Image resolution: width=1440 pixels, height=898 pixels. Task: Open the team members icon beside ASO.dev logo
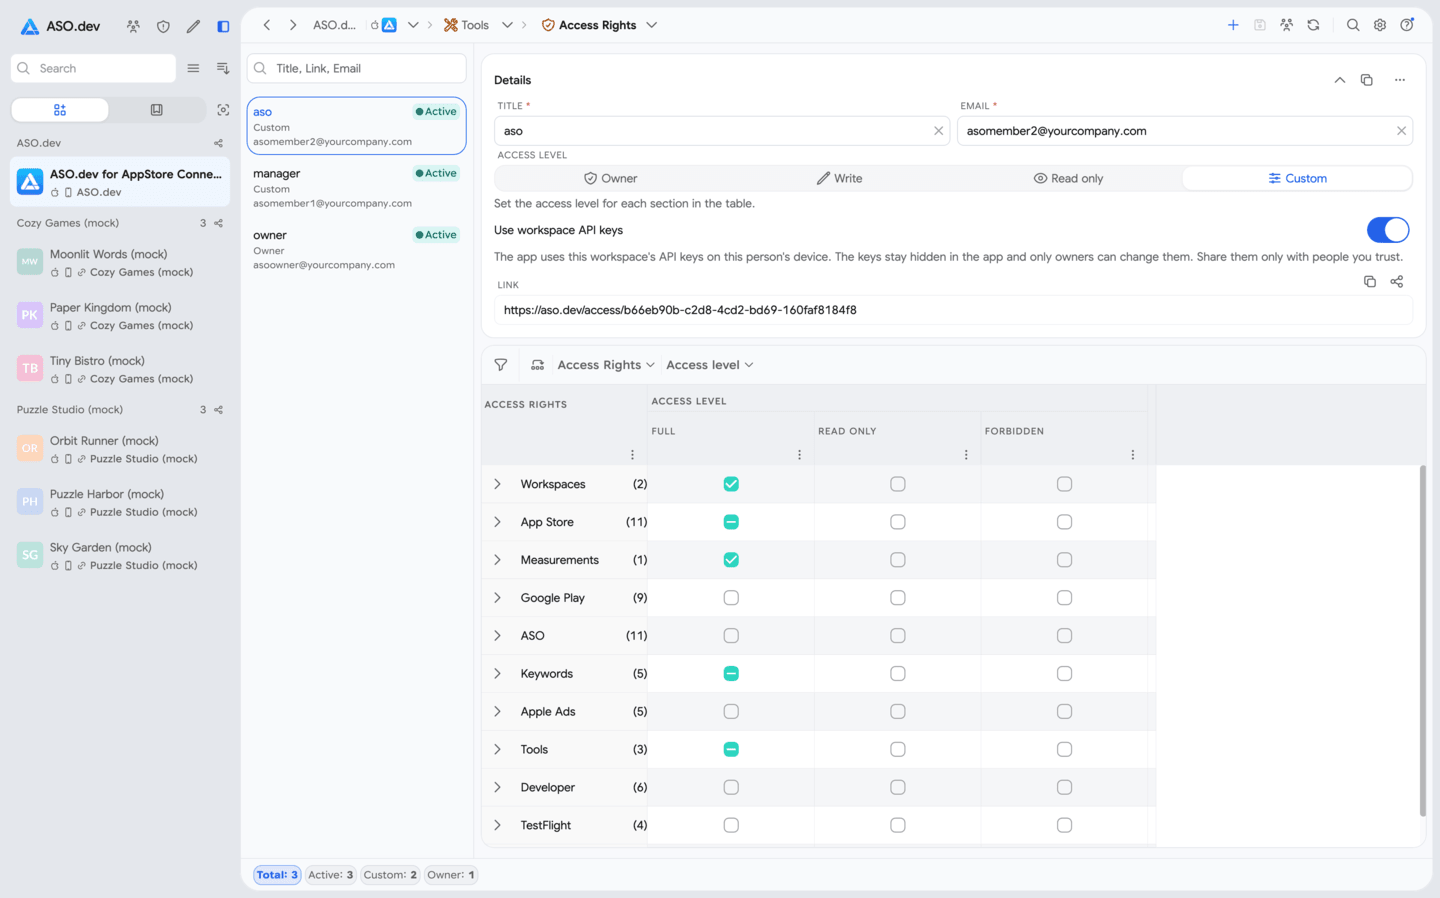coord(133,26)
